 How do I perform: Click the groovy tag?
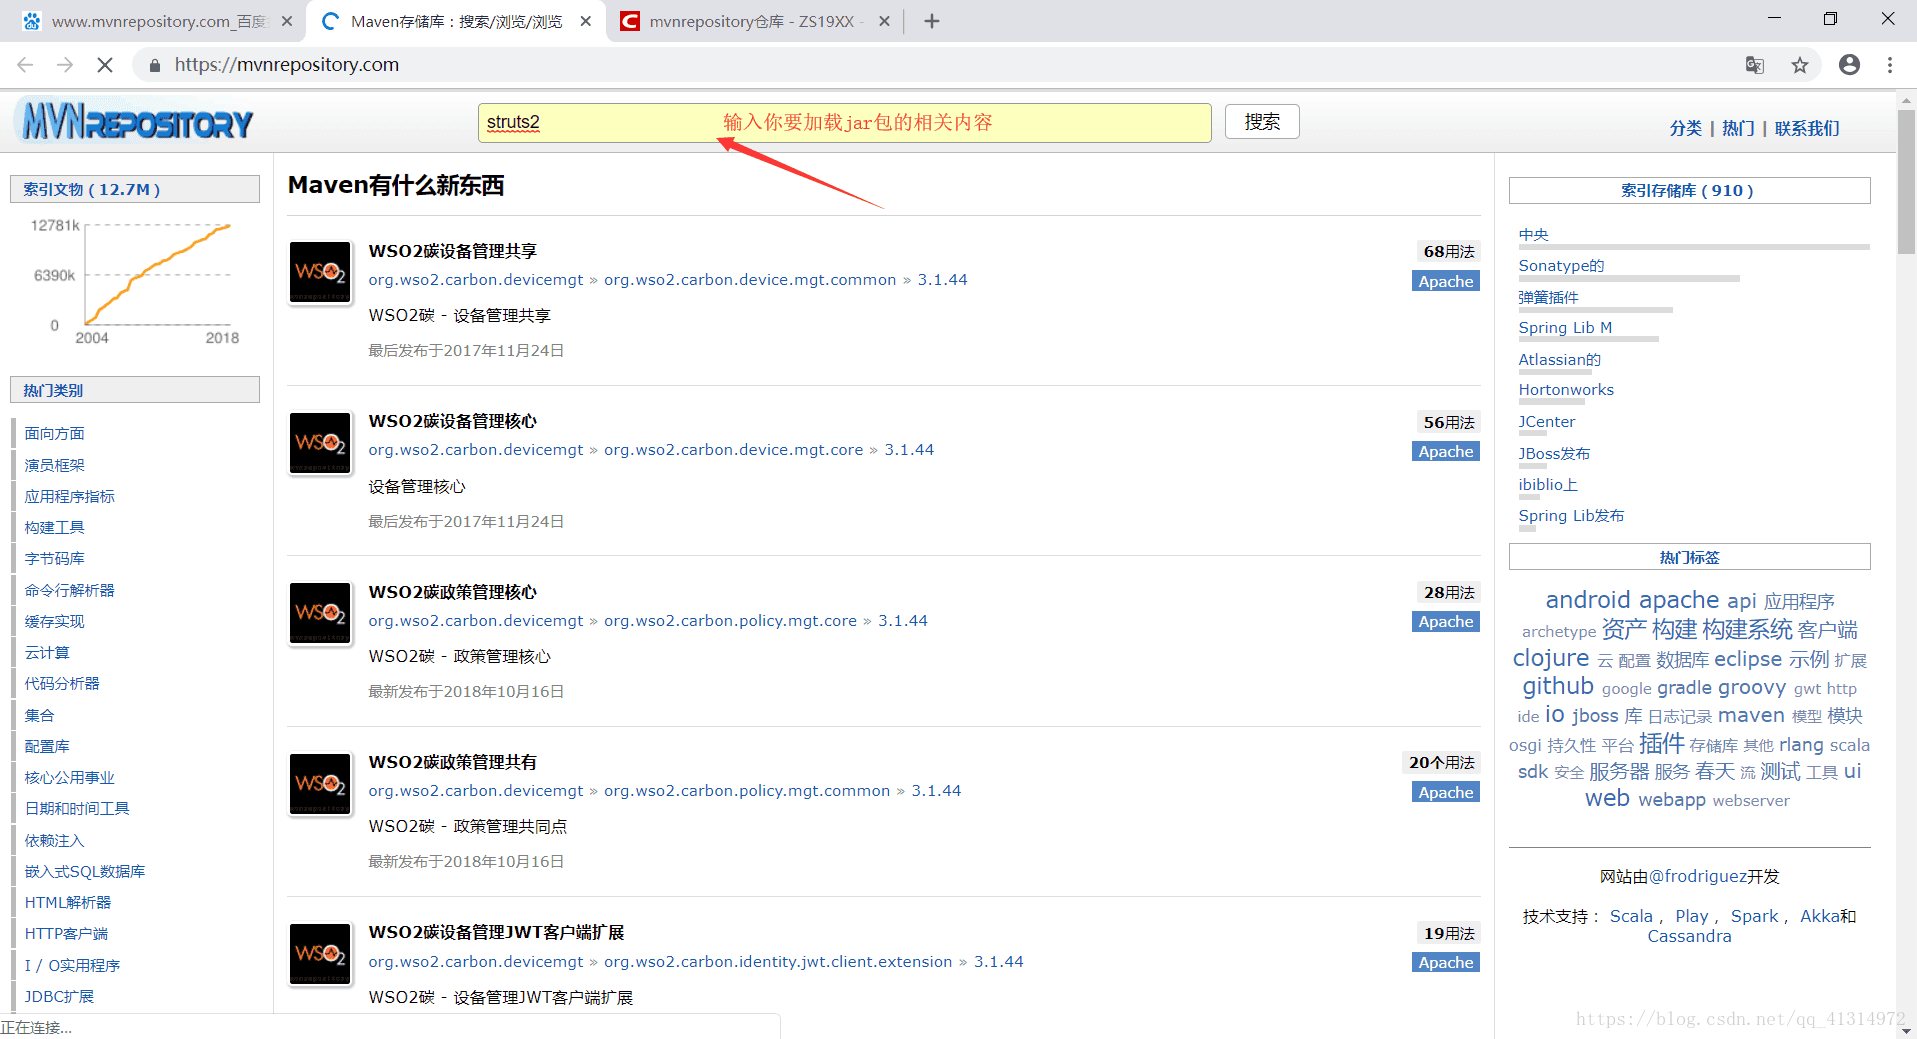click(1752, 687)
